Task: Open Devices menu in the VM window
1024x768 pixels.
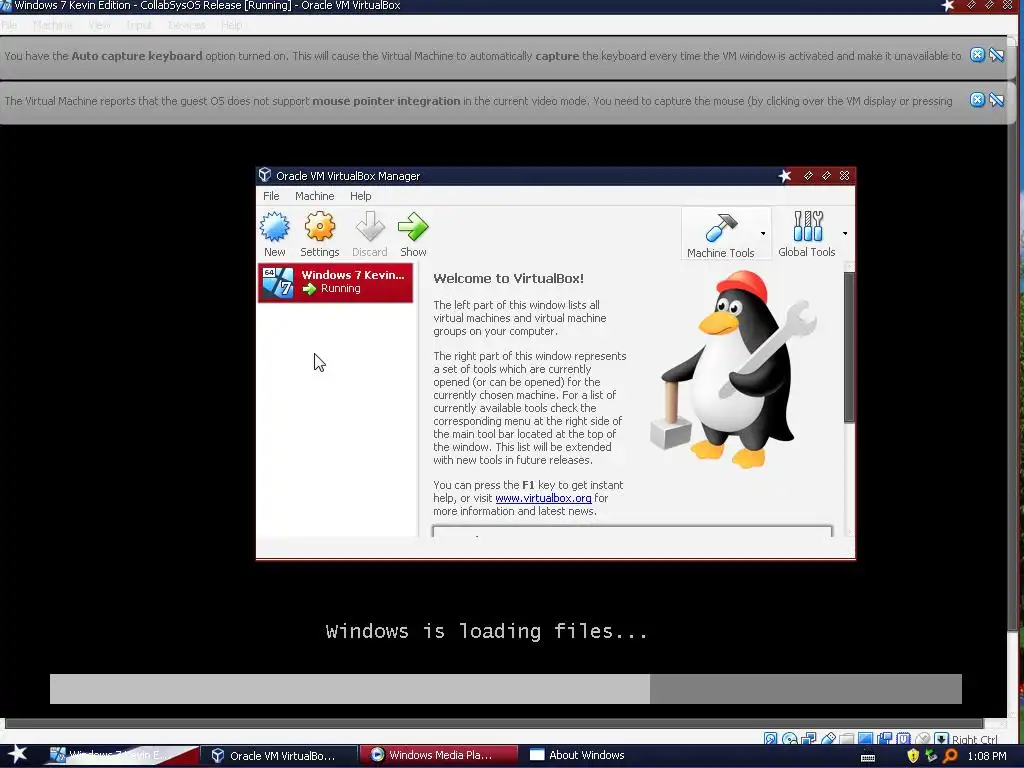Action: 187,25
